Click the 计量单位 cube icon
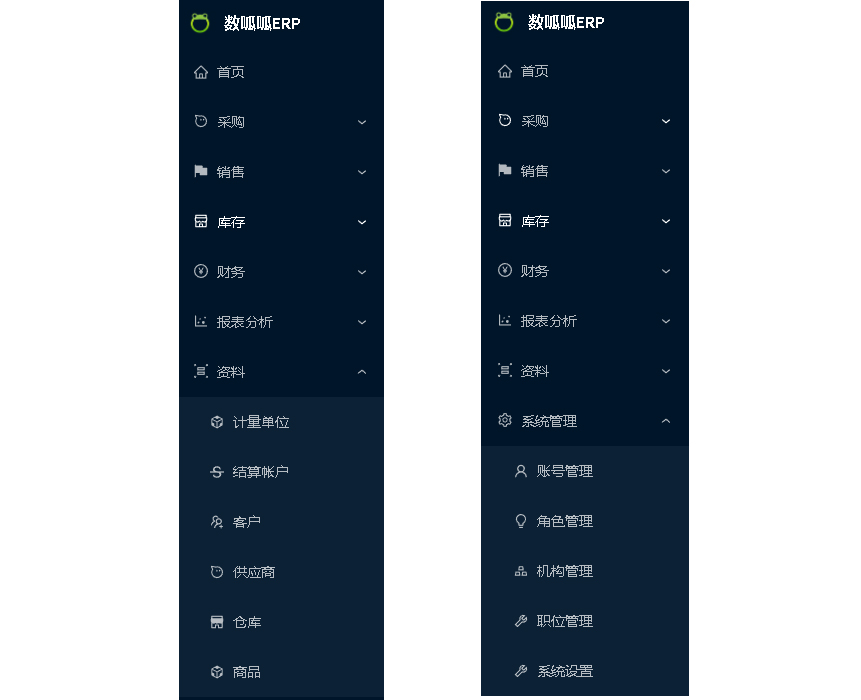This screenshot has height=700, width=861. tap(217, 422)
